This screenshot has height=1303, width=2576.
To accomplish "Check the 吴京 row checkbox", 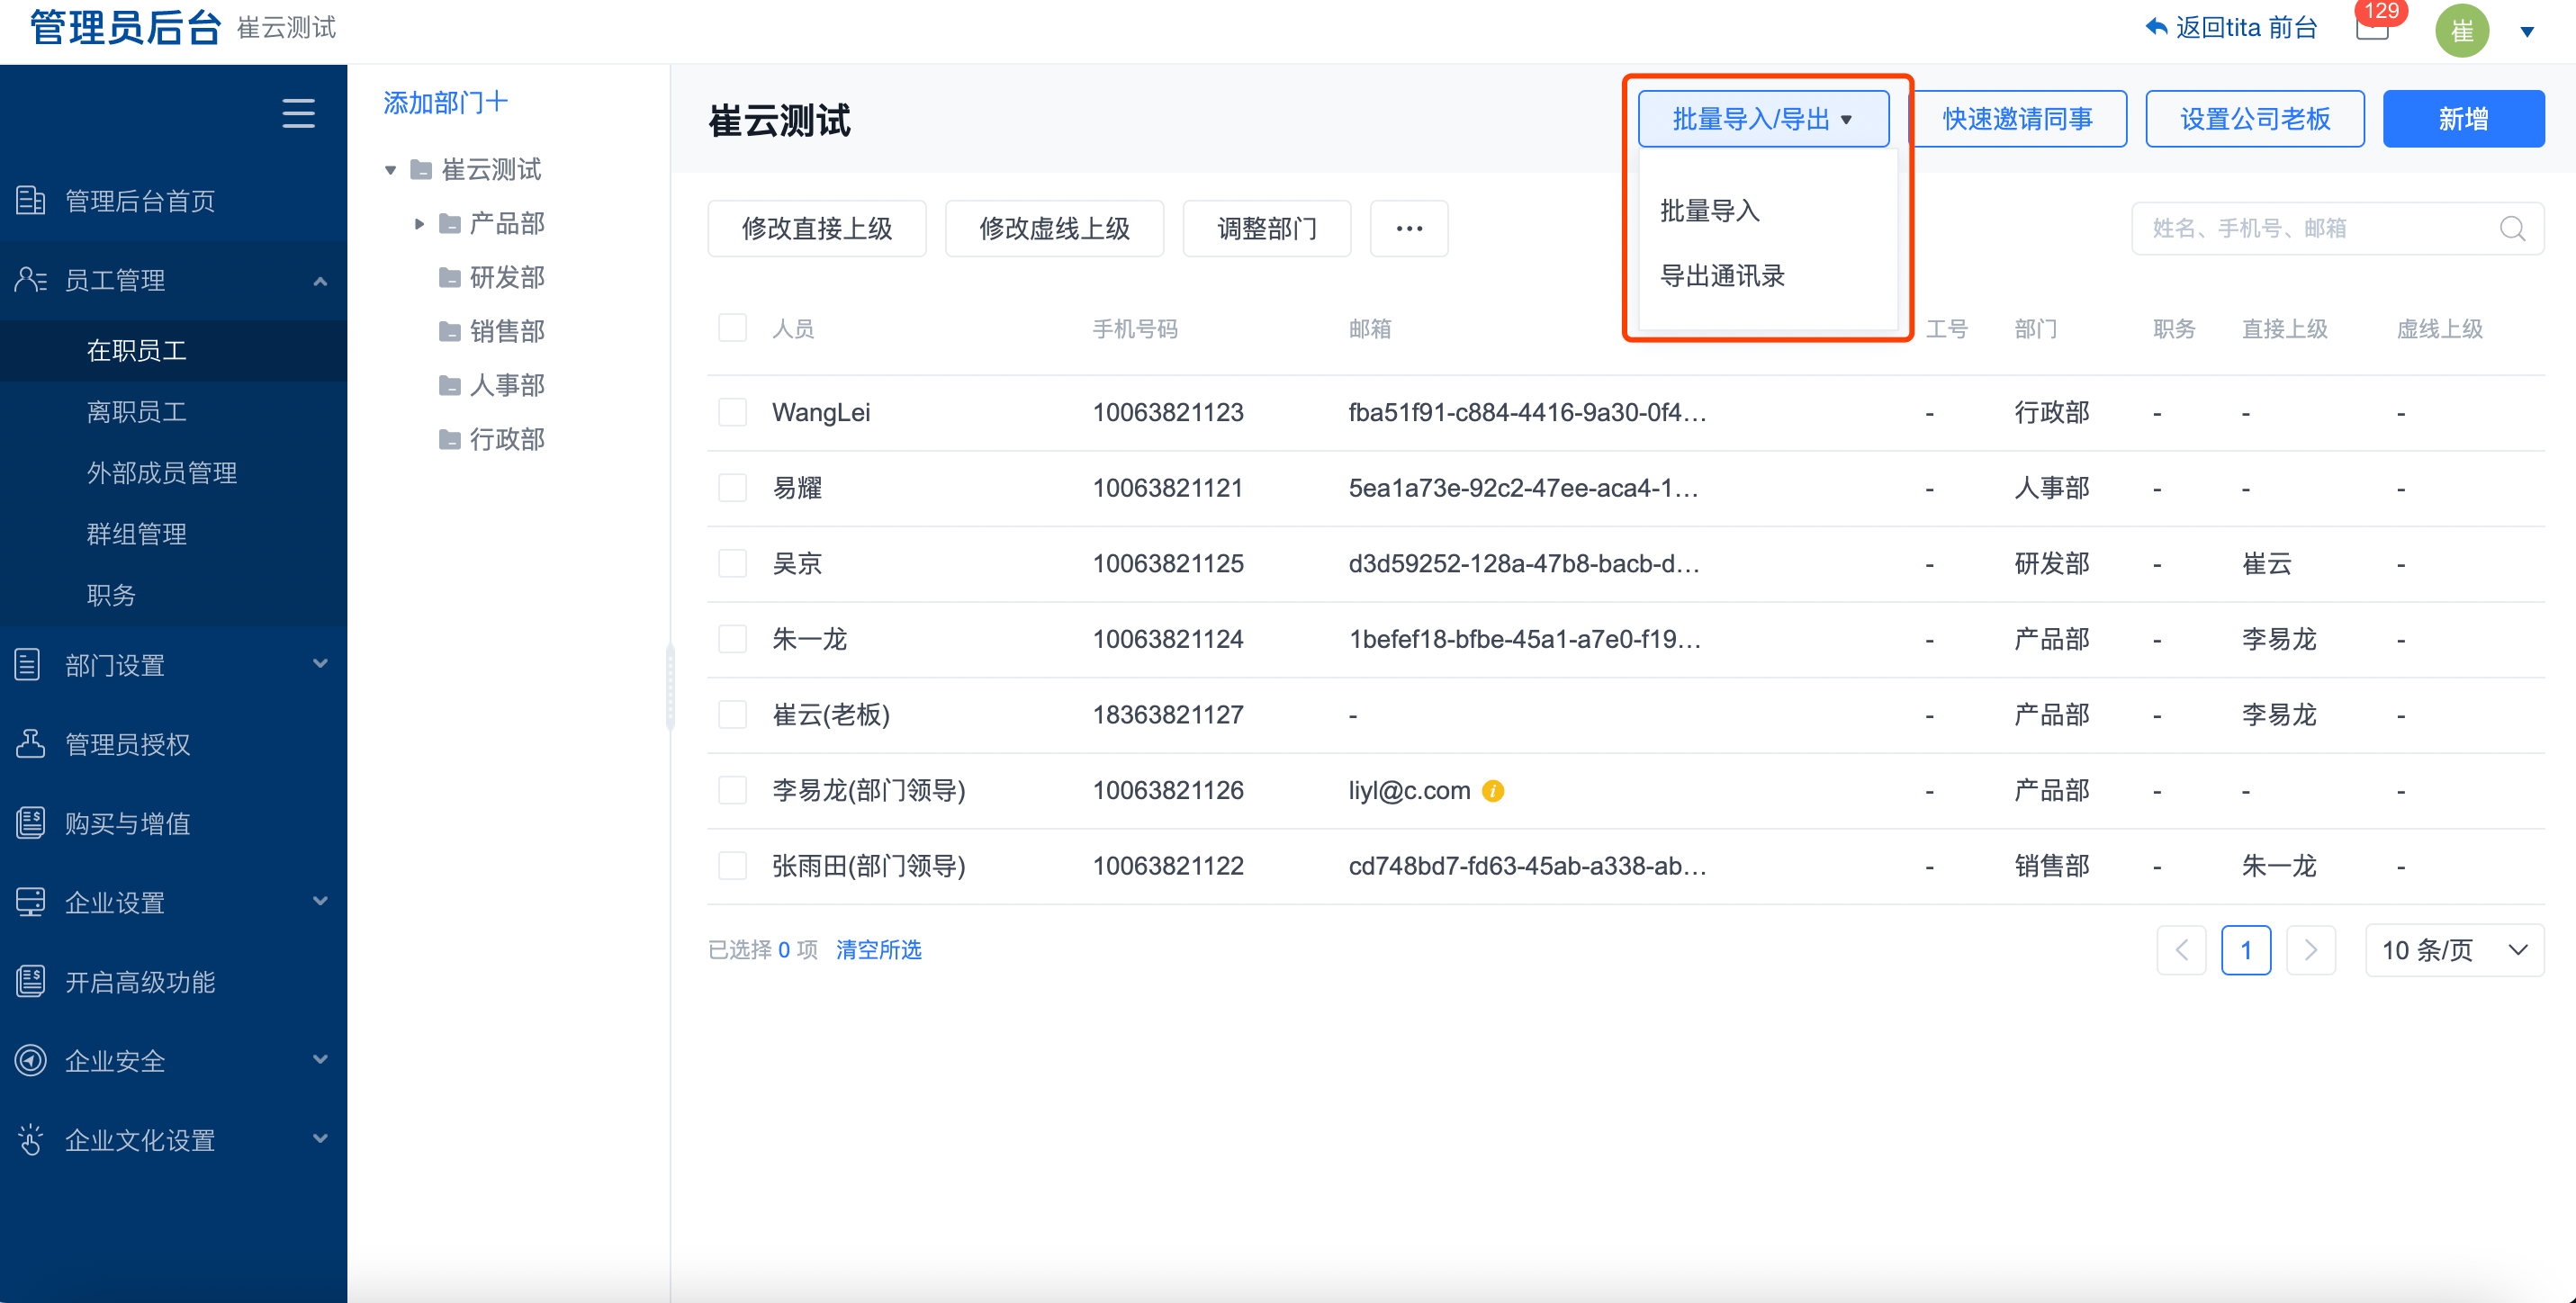I will pyautogui.click(x=732, y=563).
